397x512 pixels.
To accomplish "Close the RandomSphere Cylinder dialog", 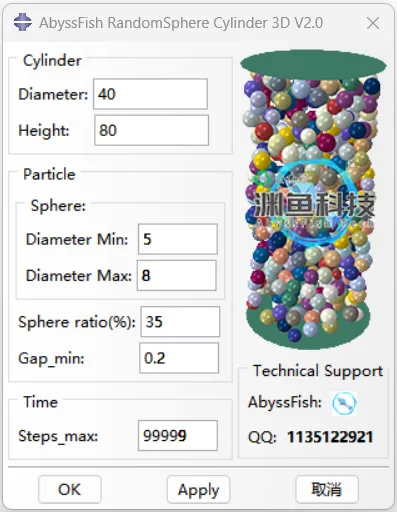I will coord(373,23).
